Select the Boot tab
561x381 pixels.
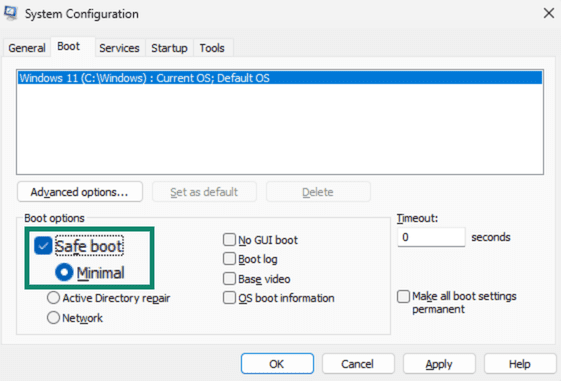tap(73, 47)
